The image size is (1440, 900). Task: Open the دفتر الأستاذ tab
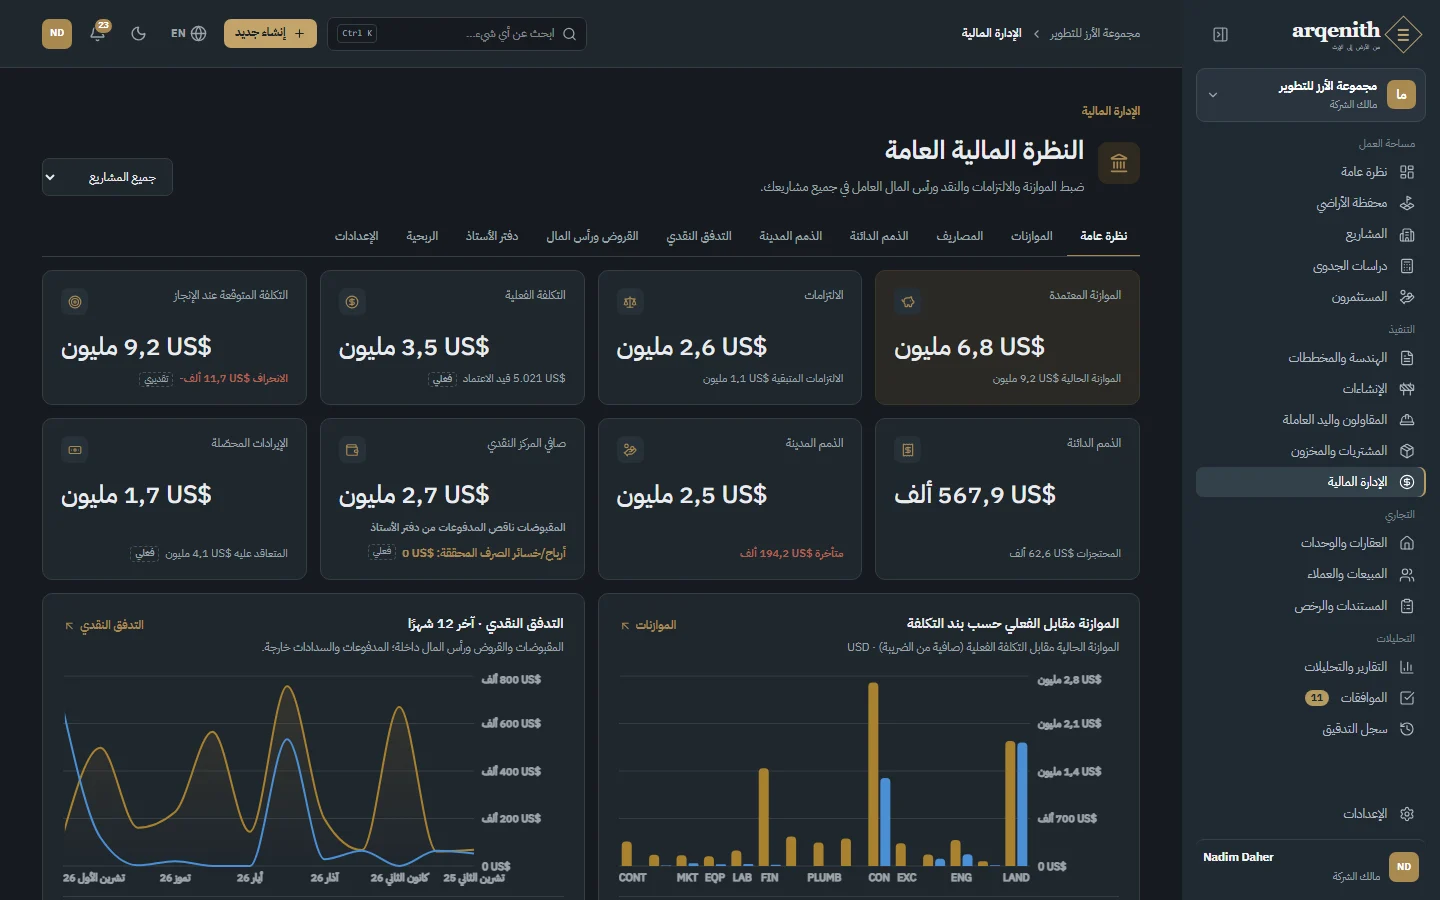point(492,236)
